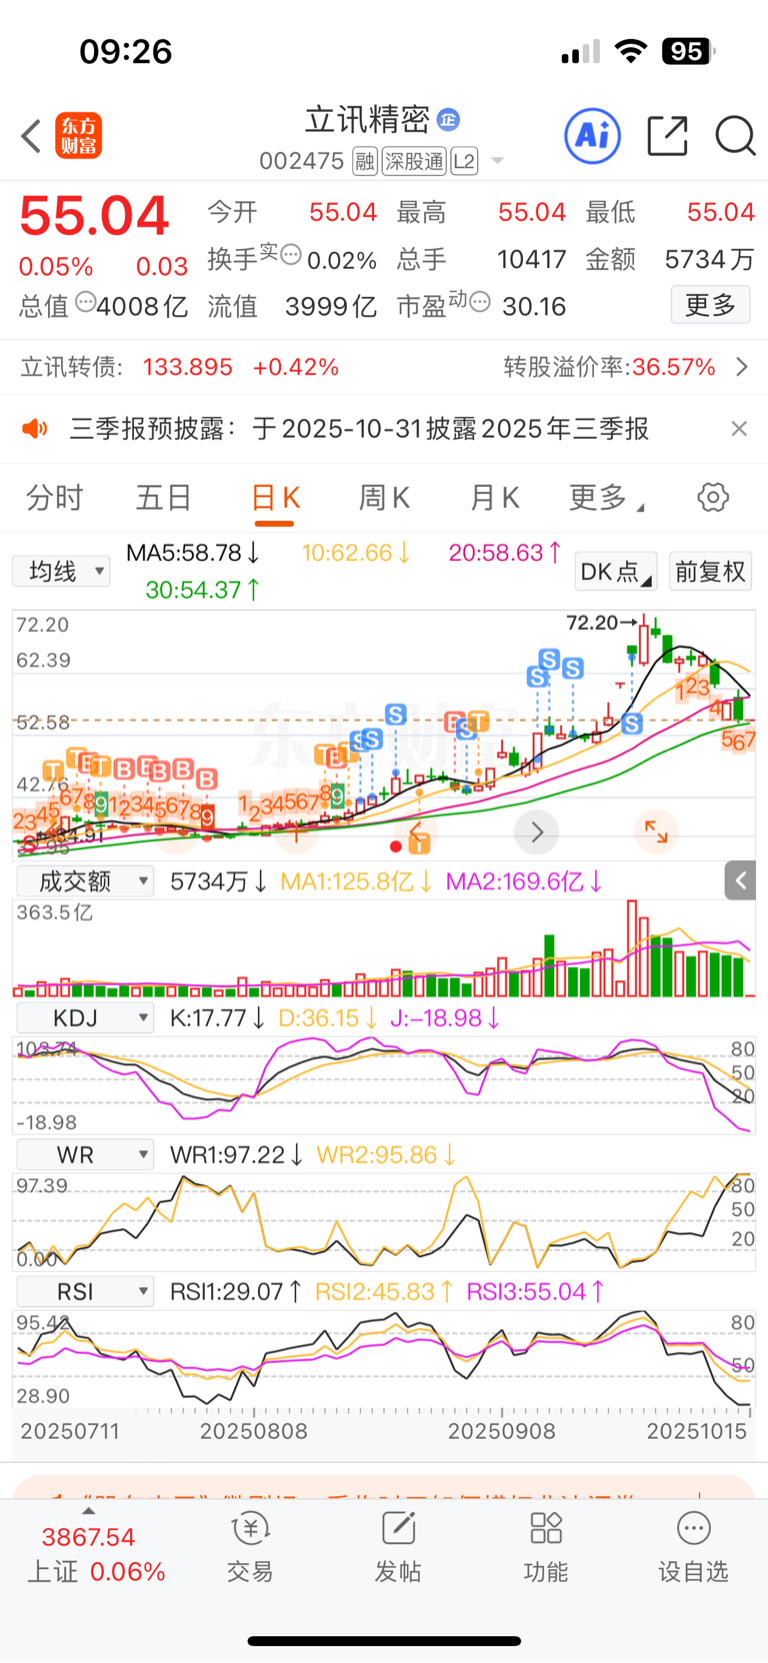
Task: Switch to 分时 tab
Action: pyautogui.click(x=54, y=497)
